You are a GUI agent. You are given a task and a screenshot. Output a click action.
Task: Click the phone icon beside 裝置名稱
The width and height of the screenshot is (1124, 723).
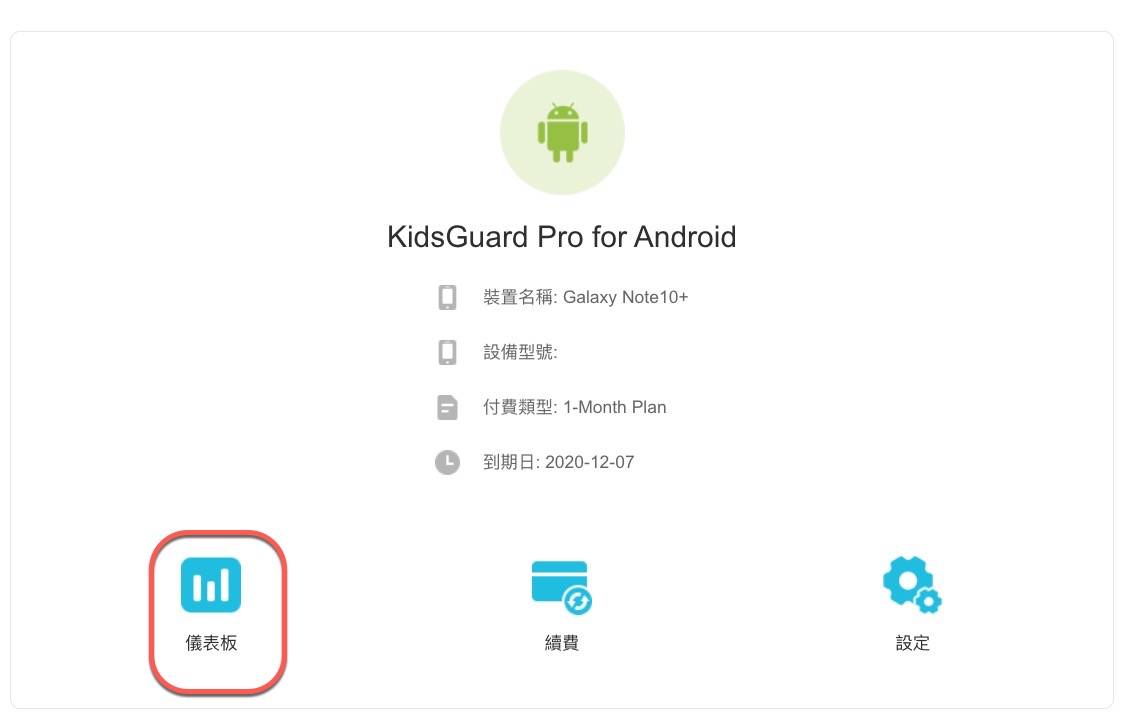(x=447, y=297)
